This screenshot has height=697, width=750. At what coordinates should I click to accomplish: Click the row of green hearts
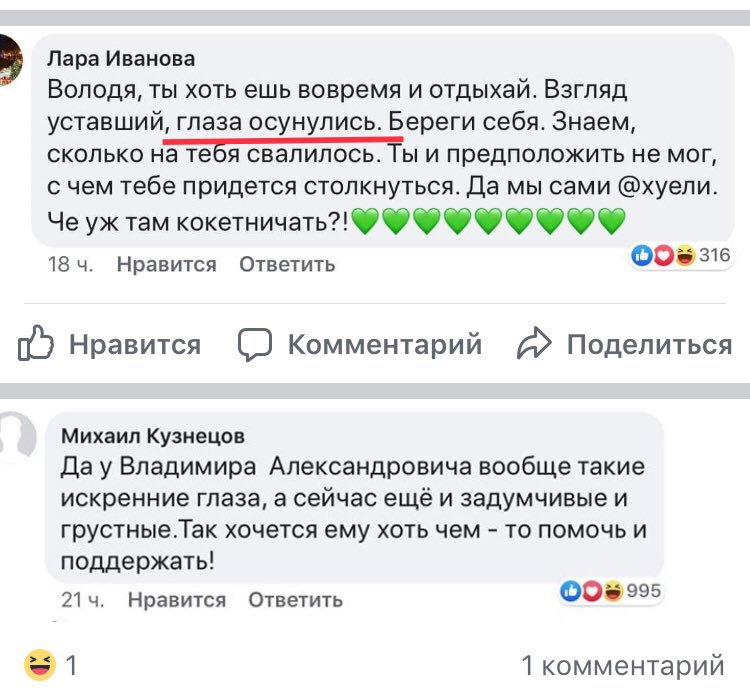pos(489,221)
